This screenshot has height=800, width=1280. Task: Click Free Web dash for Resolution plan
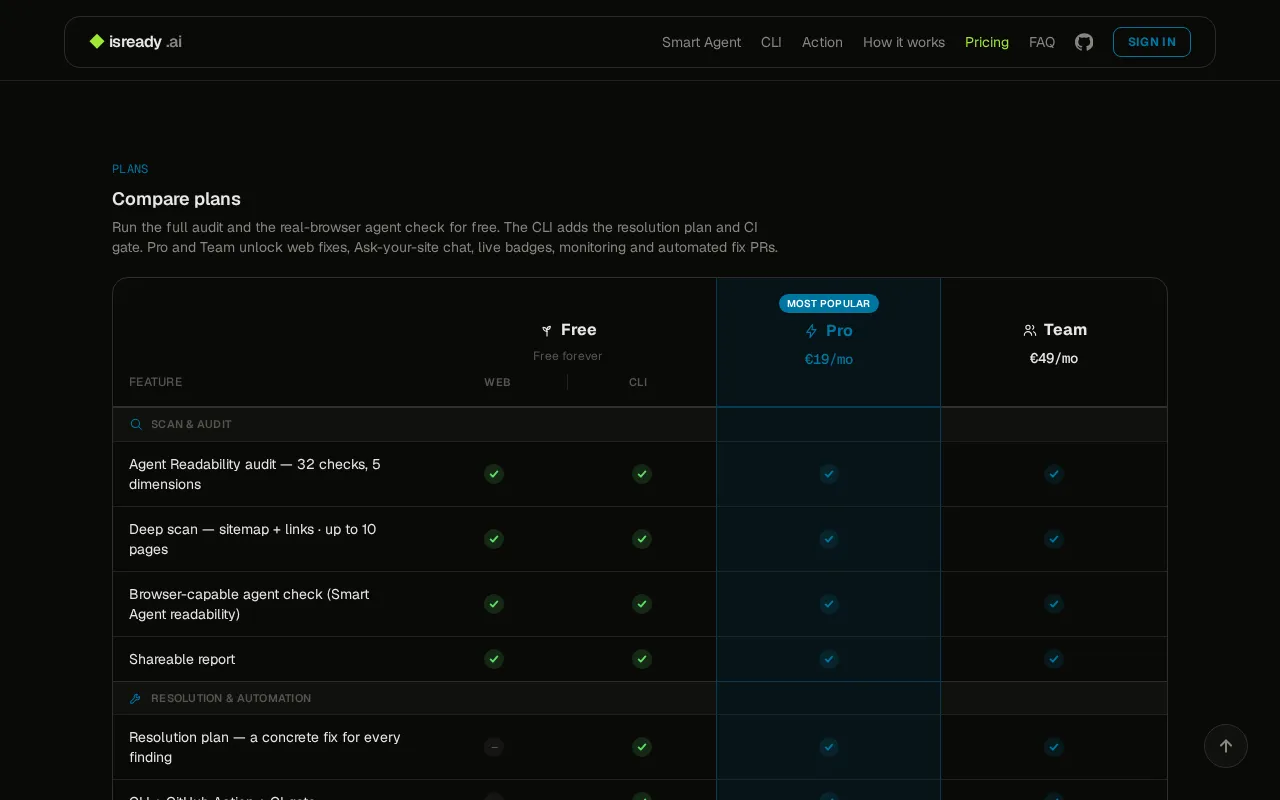pos(494,747)
